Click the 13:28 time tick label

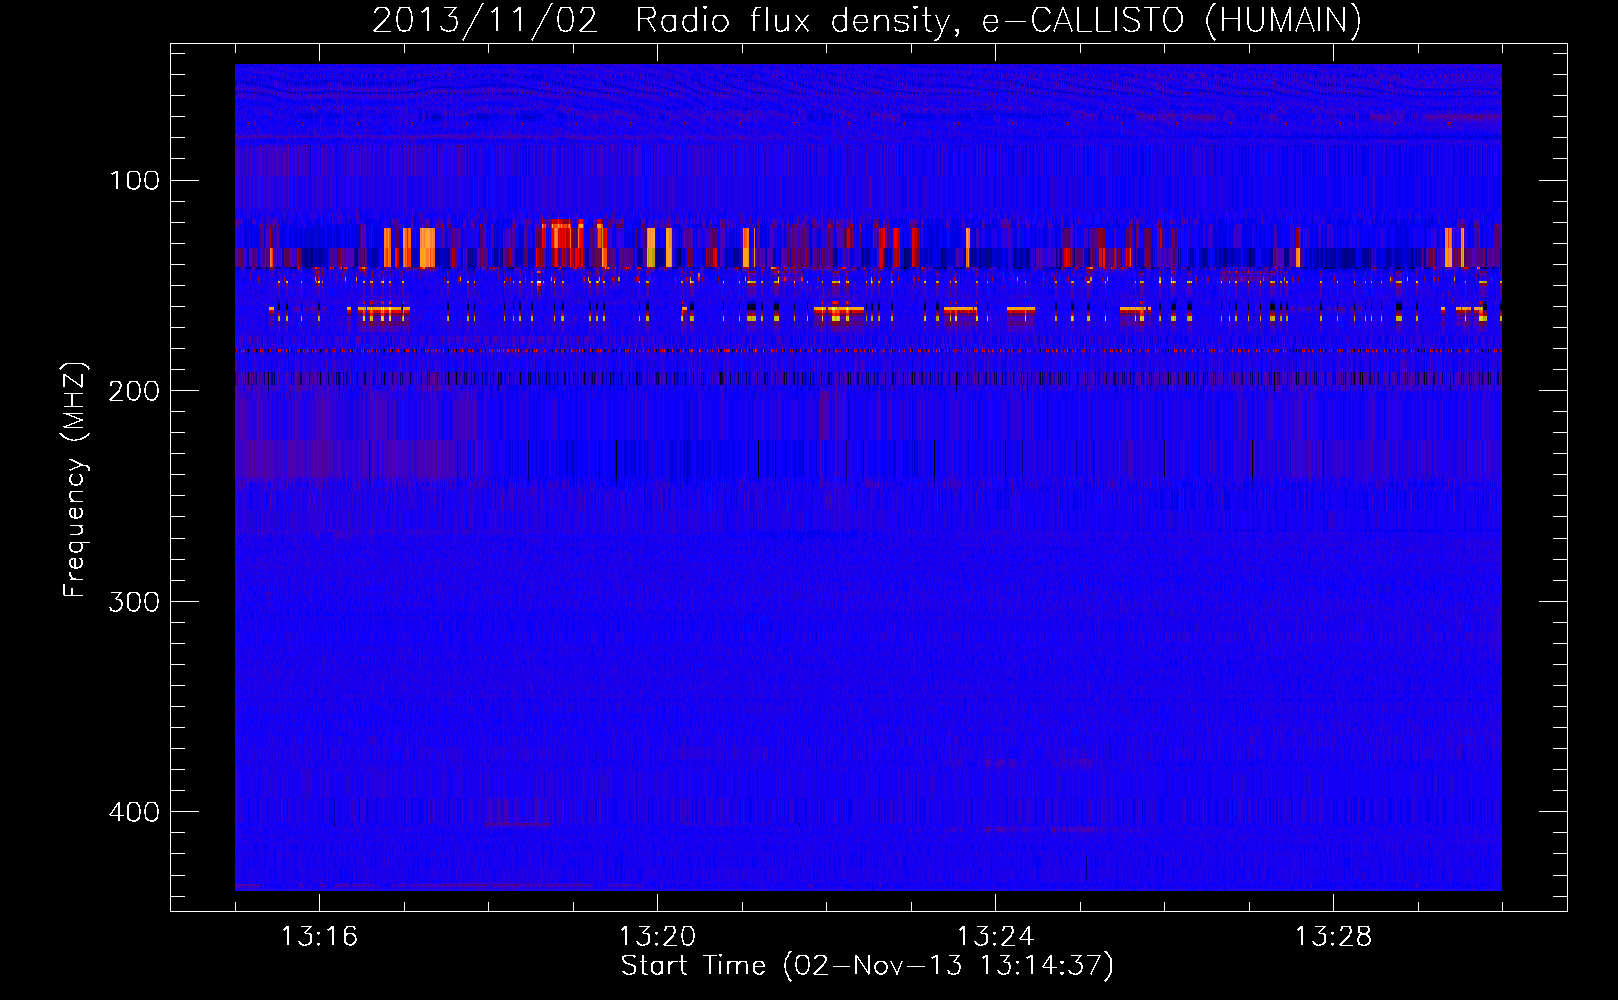[x=1333, y=936]
